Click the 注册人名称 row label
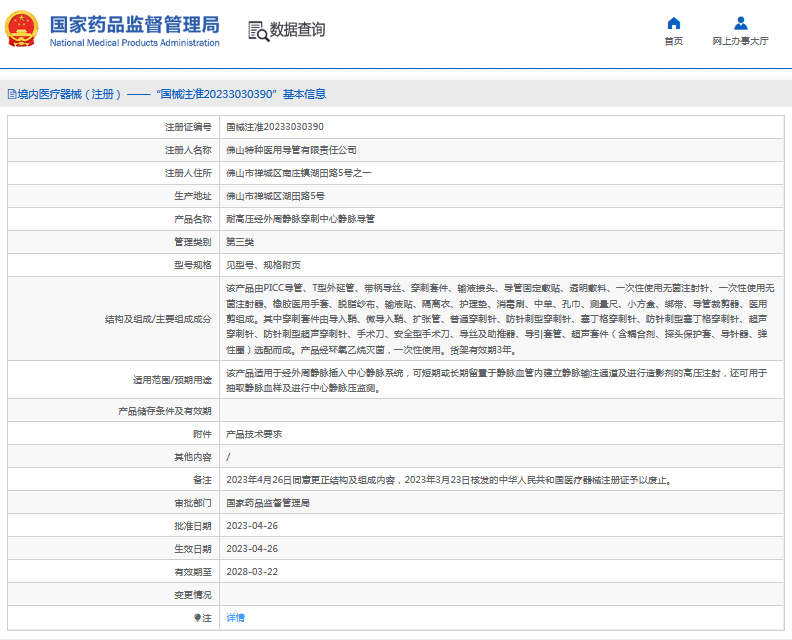Viewport: 792px width, 640px height. [x=188, y=150]
